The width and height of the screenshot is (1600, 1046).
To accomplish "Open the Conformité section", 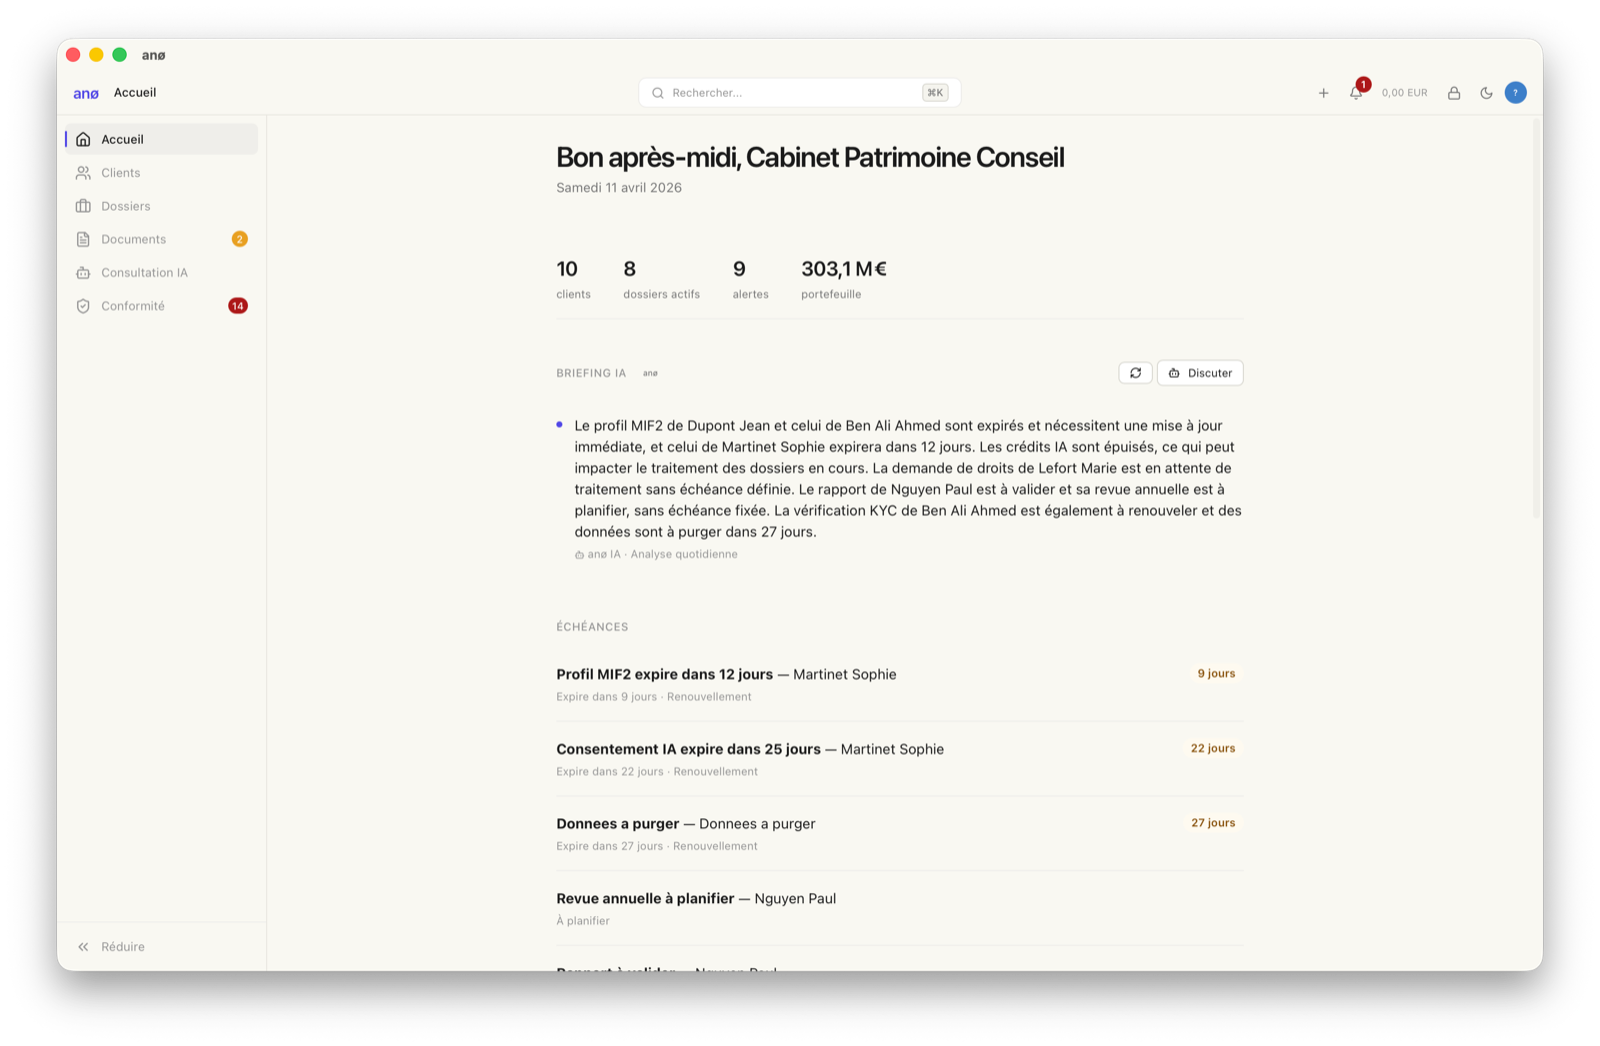I will point(133,306).
